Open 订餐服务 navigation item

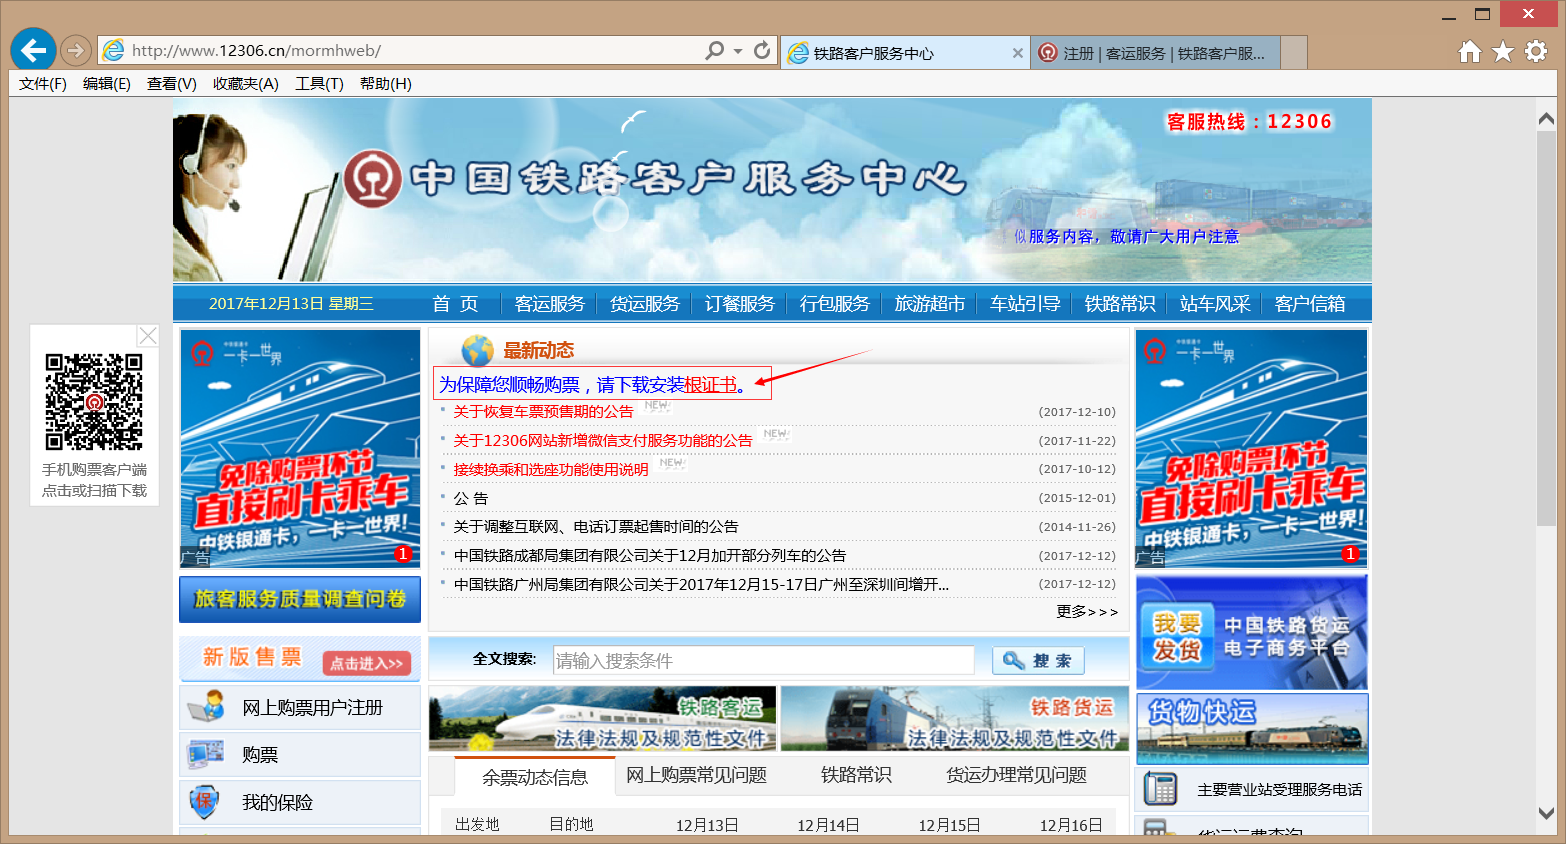click(x=740, y=304)
